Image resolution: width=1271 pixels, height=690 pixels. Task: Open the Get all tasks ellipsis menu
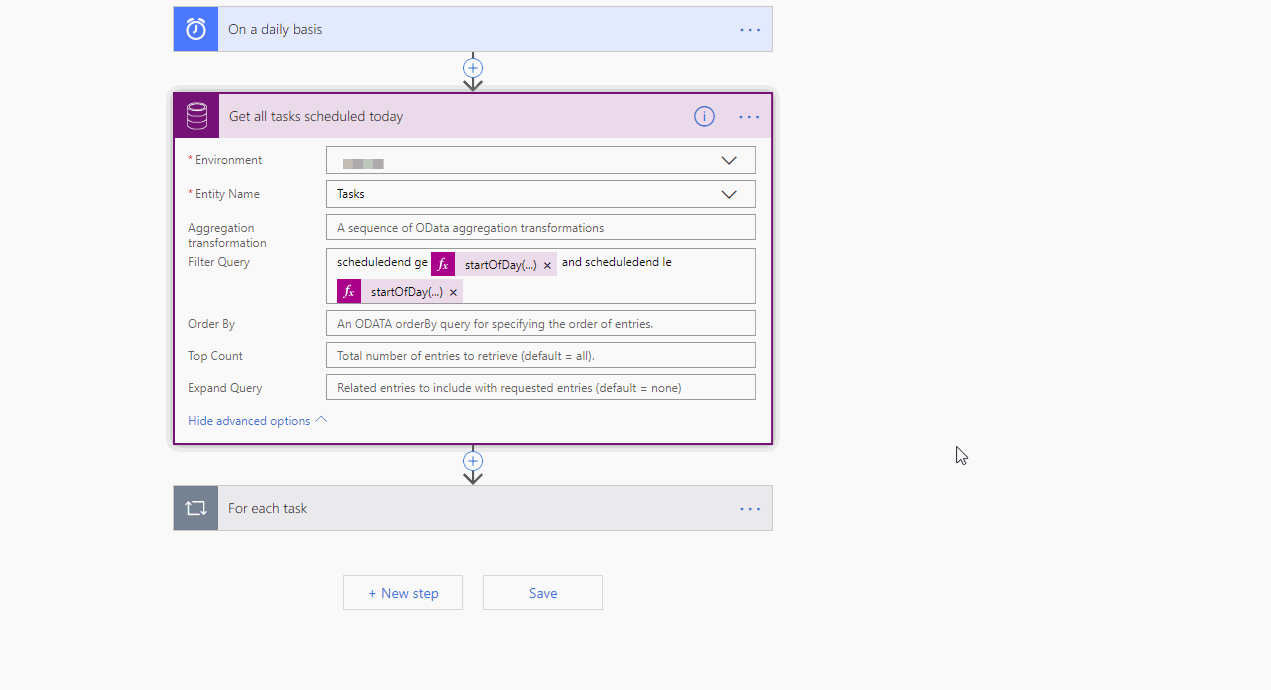749,116
